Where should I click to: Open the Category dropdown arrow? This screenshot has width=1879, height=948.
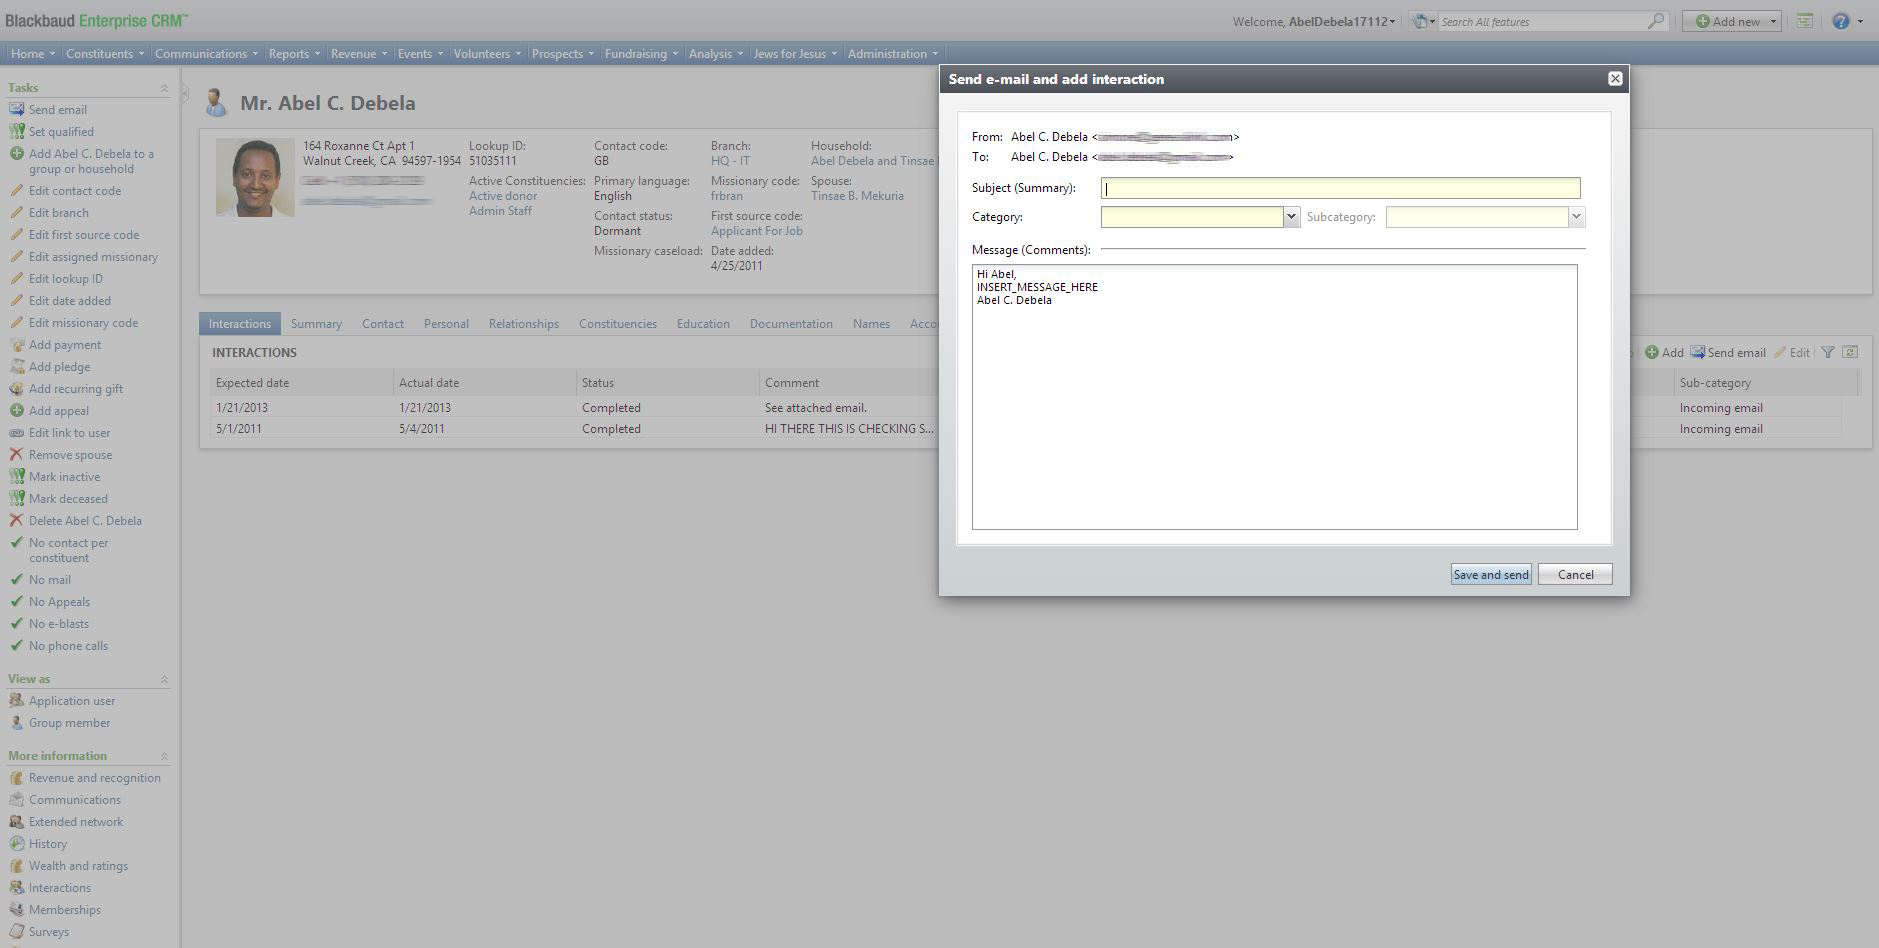1291,217
